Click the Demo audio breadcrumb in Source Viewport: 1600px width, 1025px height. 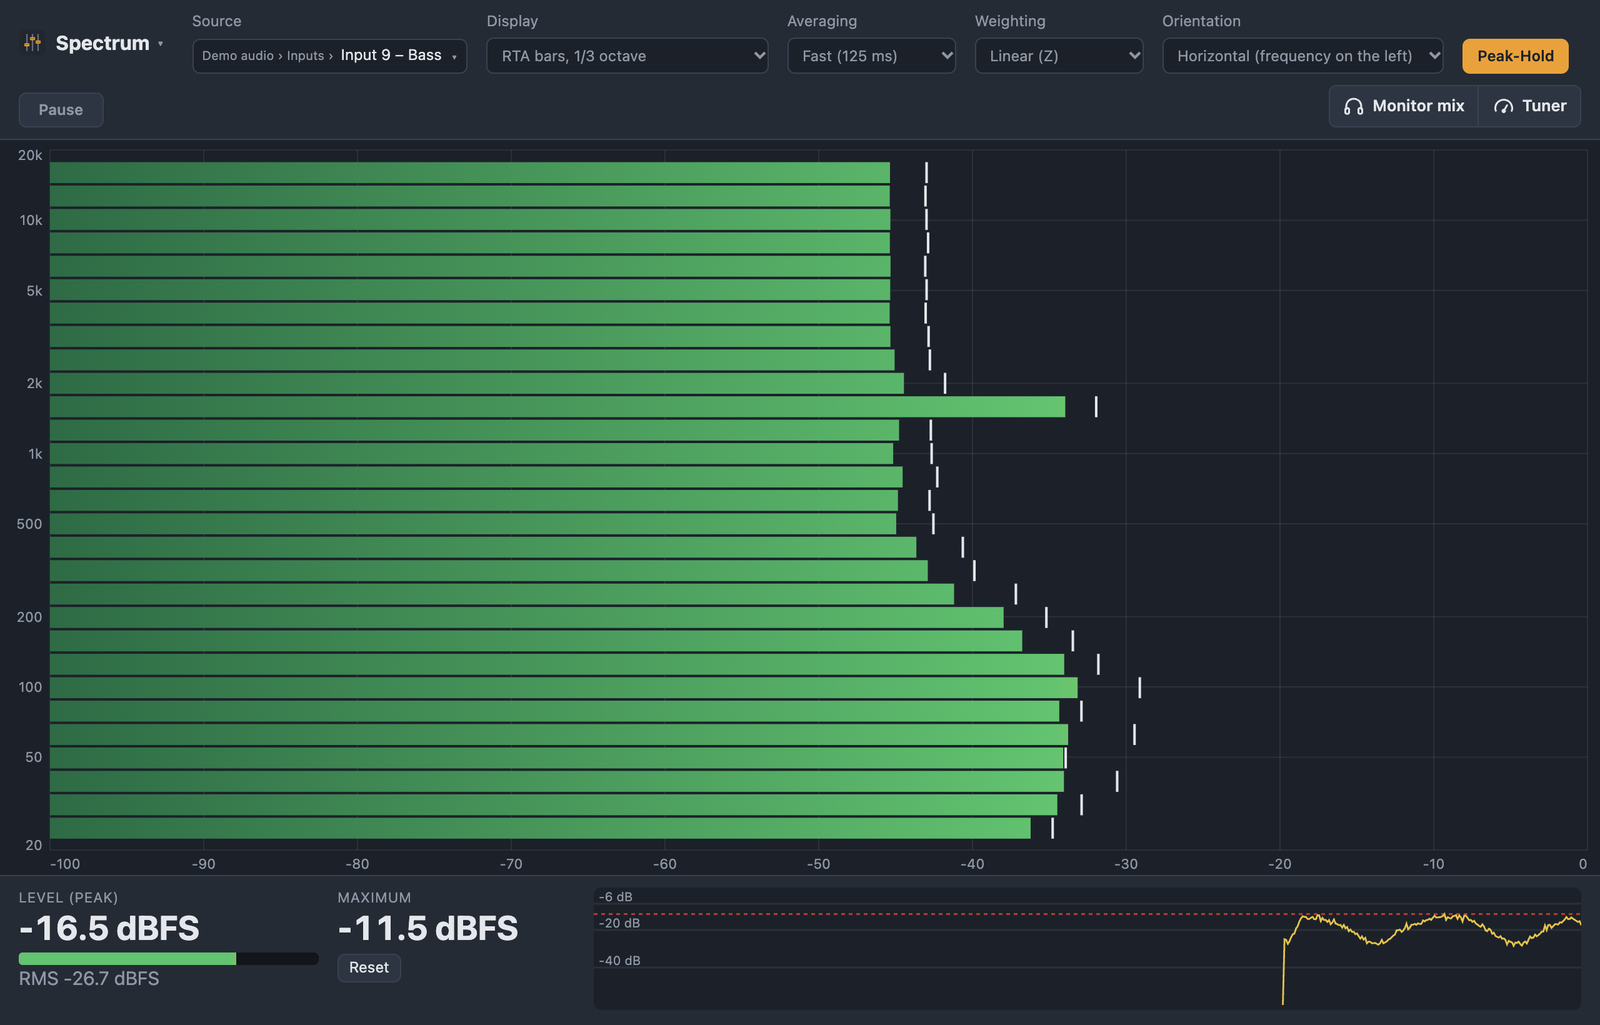tap(238, 56)
